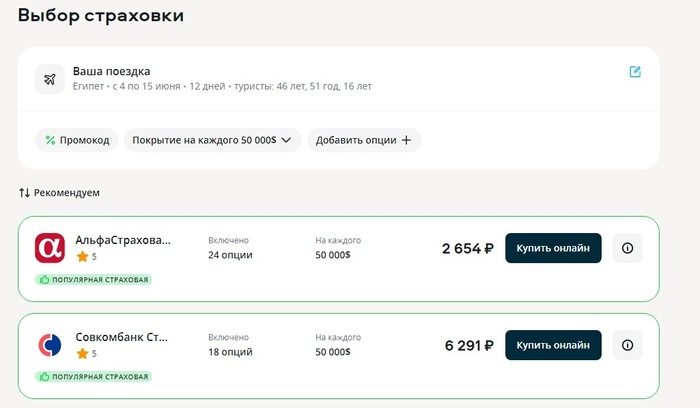Click the airplane trip icon
The width and height of the screenshot is (700, 408).
tap(49, 79)
